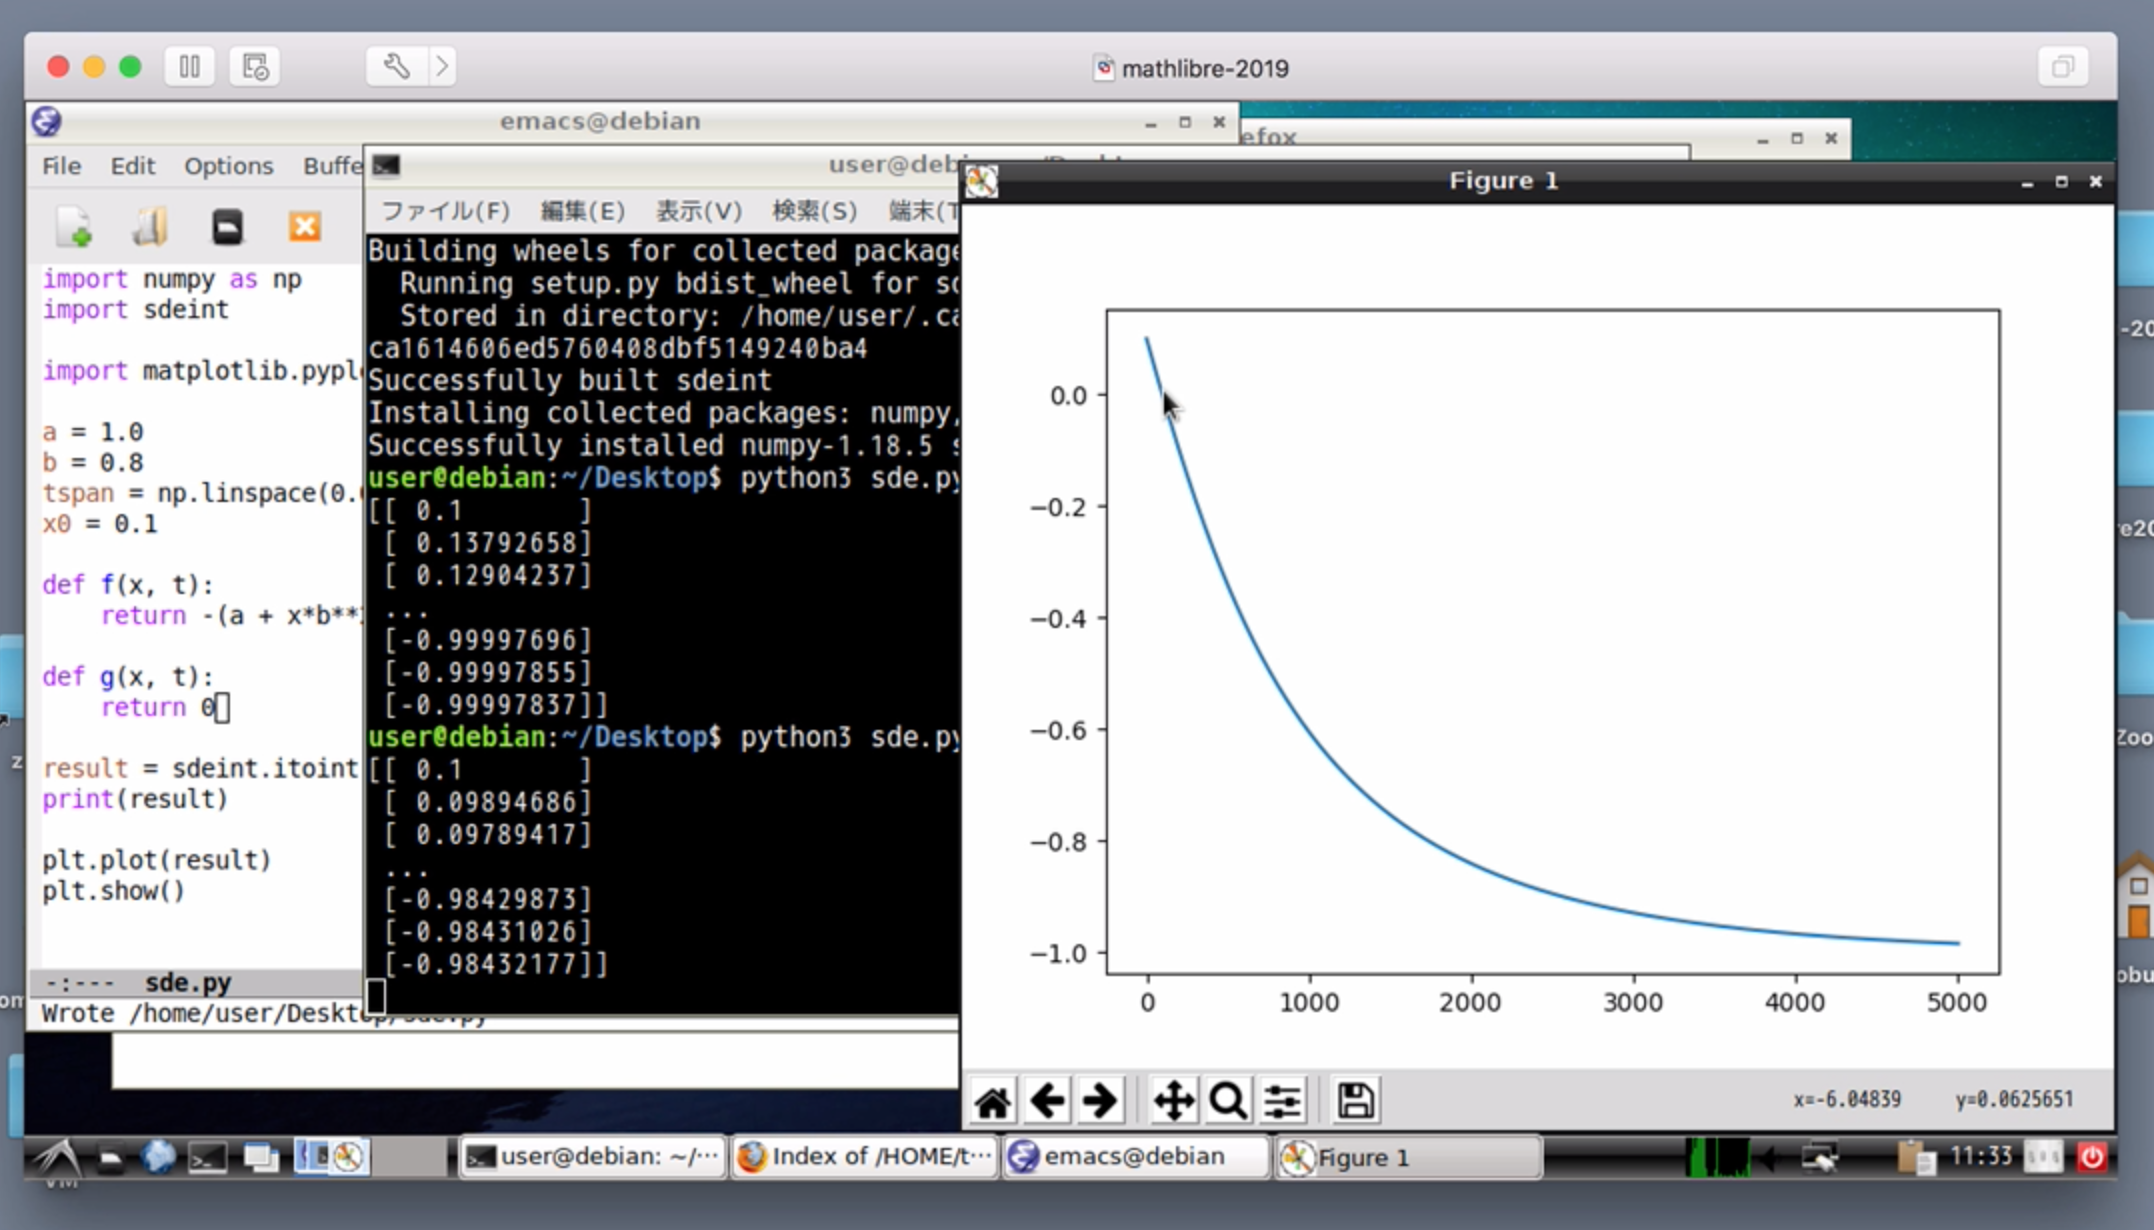The height and width of the screenshot is (1230, 2154).
Task: Click the Emacs echo area reading 'Wrote /home/user/Desktop'
Action: (264, 1014)
